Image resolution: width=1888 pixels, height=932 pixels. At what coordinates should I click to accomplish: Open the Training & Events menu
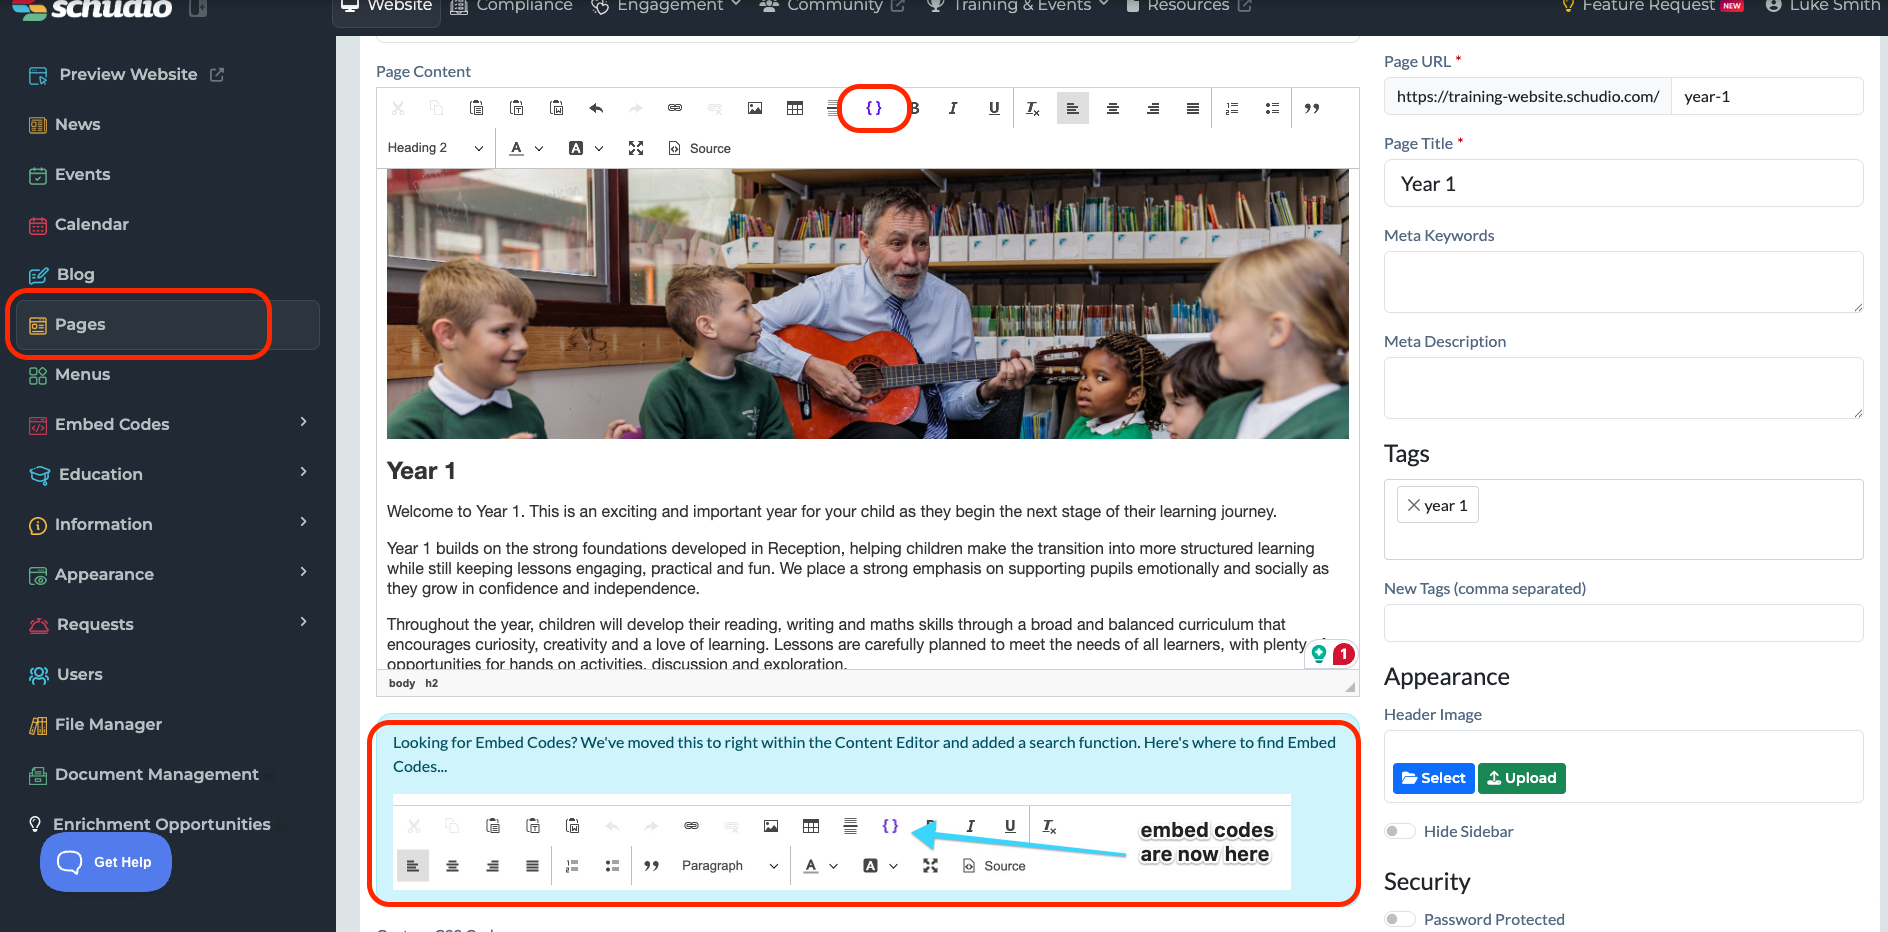[x=1018, y=6]
